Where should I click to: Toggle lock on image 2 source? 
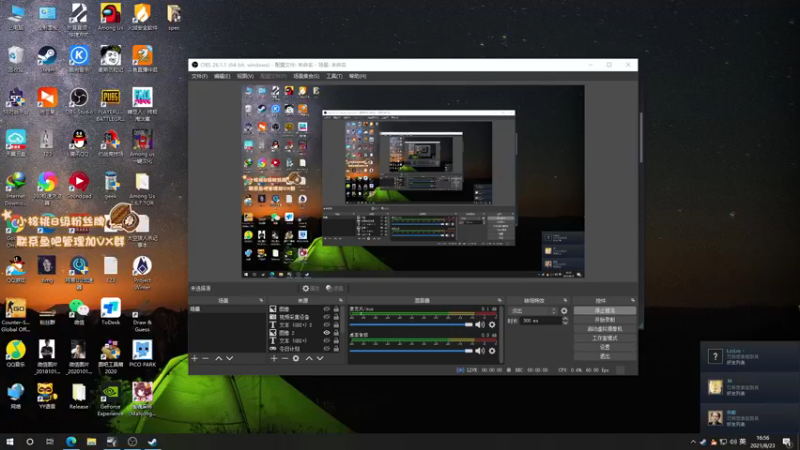tap(336, 333)
